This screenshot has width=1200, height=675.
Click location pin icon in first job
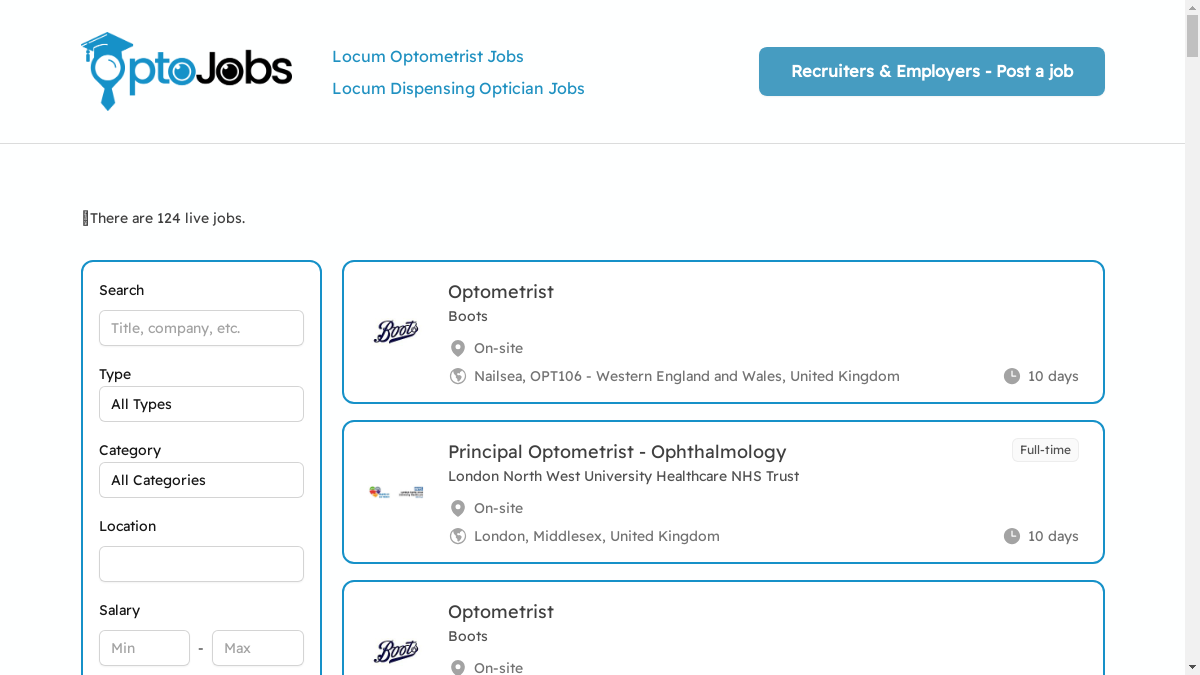458,348
